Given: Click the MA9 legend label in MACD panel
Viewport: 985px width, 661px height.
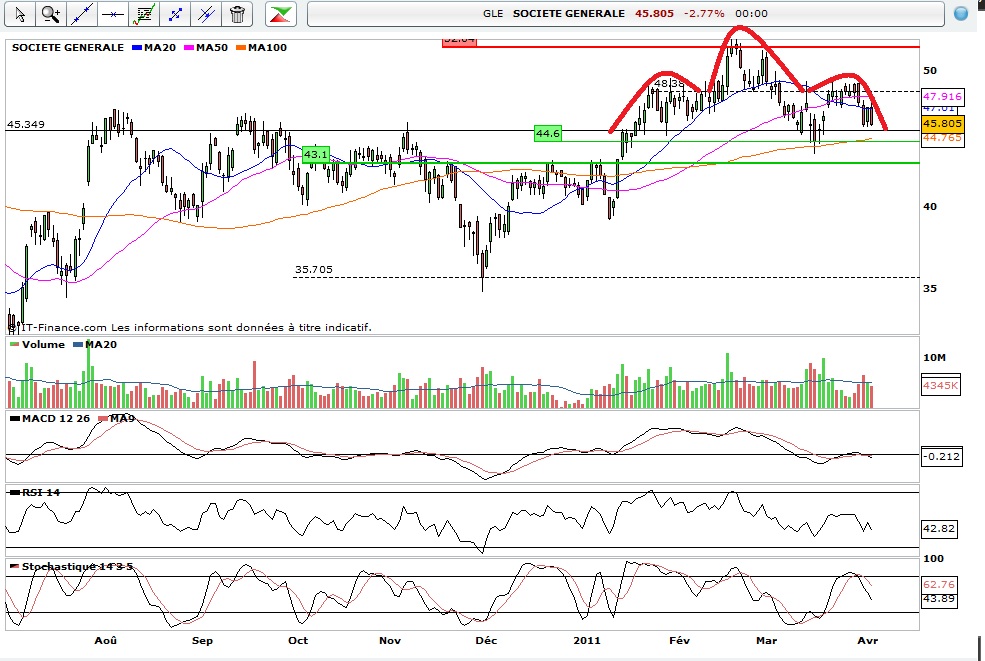Looking at the screenshot, I should click(122, 418).
